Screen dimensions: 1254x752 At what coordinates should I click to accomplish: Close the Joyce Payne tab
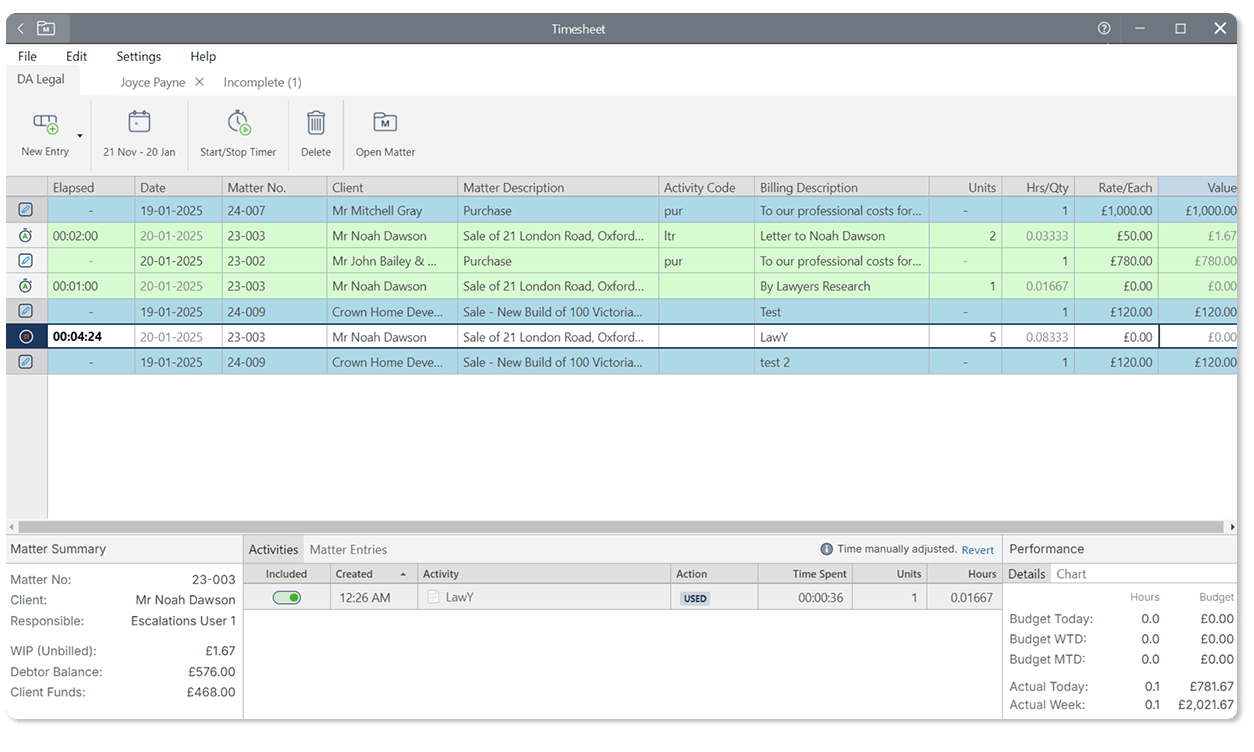(x=199, y=82)
